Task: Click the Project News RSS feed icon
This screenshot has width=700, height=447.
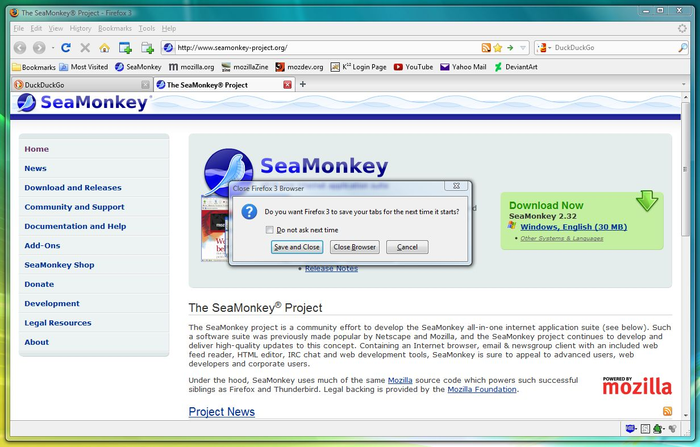Action: click(667, 411)
